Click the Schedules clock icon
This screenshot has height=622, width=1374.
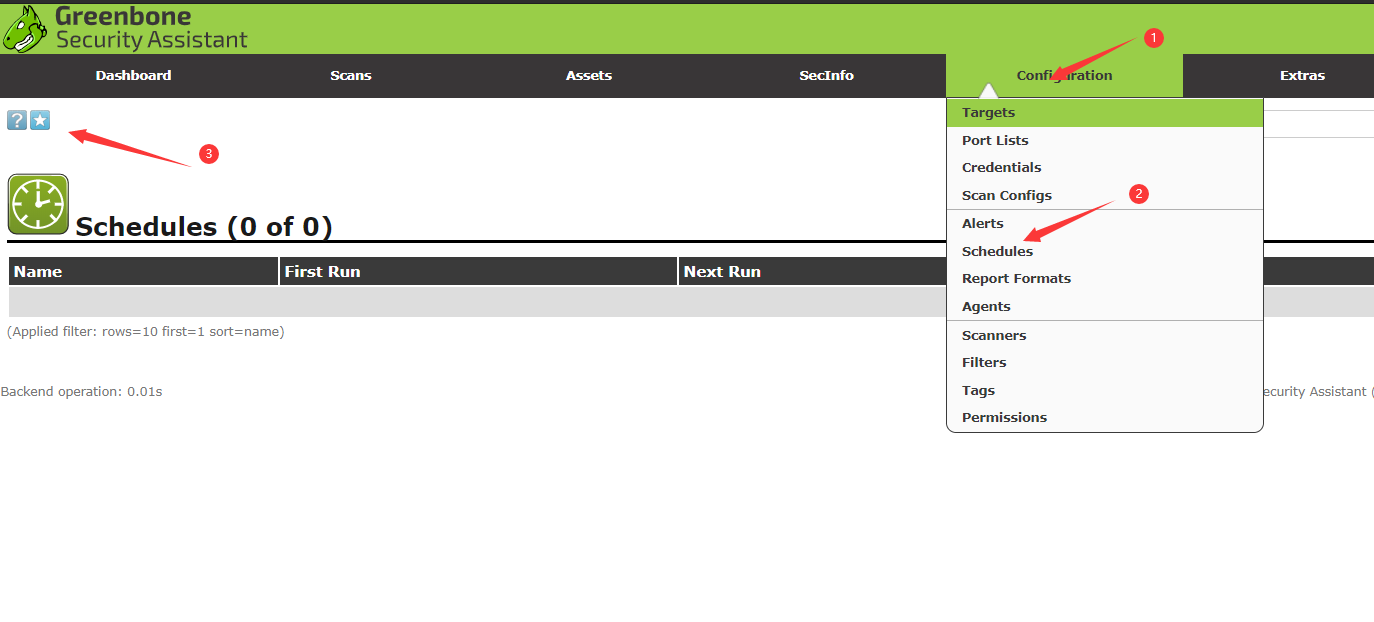(38, 204)
